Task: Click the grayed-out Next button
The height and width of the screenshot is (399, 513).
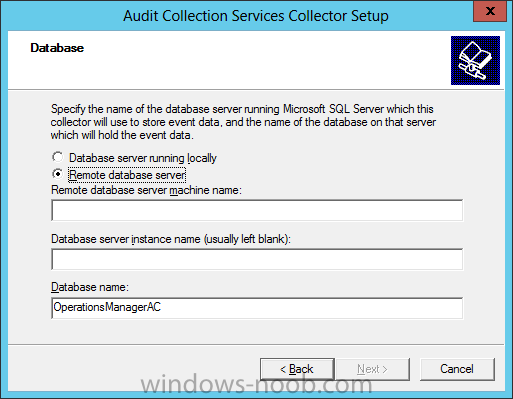Action: coord(373,369)
